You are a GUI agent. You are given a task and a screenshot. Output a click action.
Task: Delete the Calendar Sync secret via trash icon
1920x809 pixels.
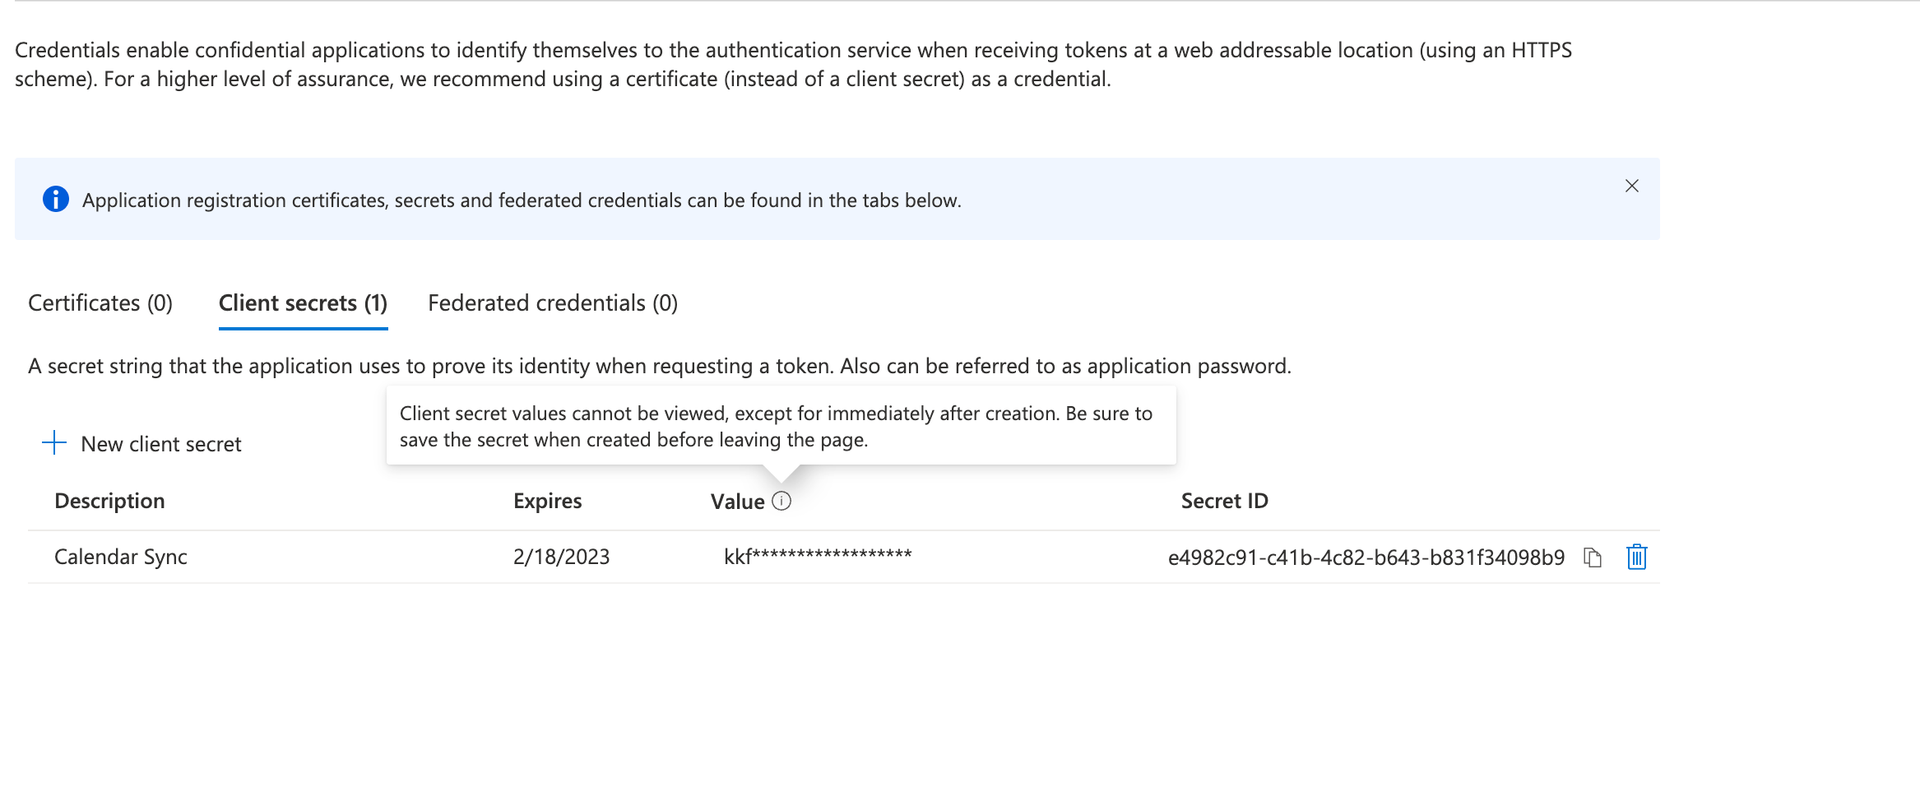1636,557
